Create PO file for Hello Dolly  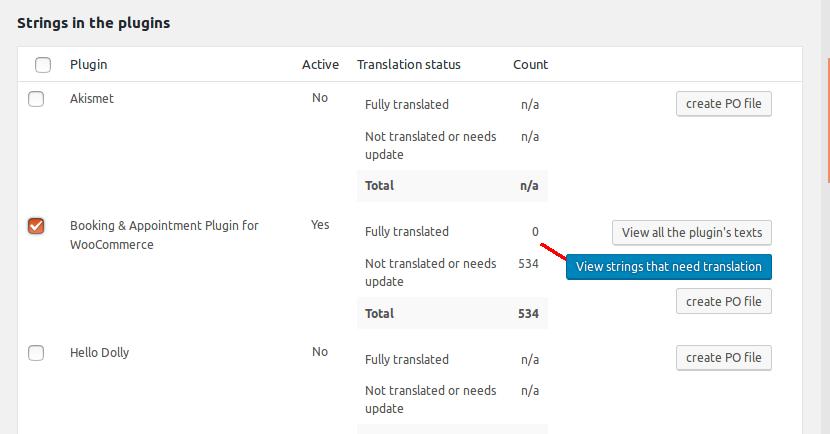pos(724,357)
